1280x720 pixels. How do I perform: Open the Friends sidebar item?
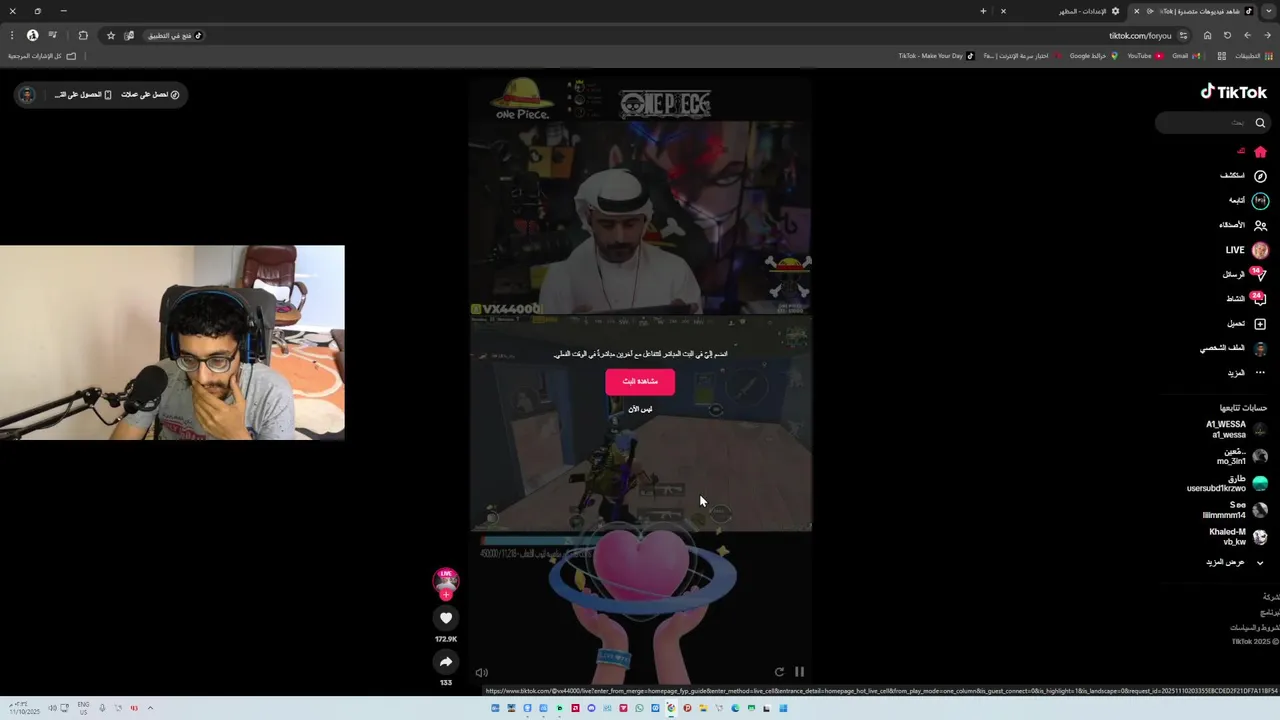1243,225
